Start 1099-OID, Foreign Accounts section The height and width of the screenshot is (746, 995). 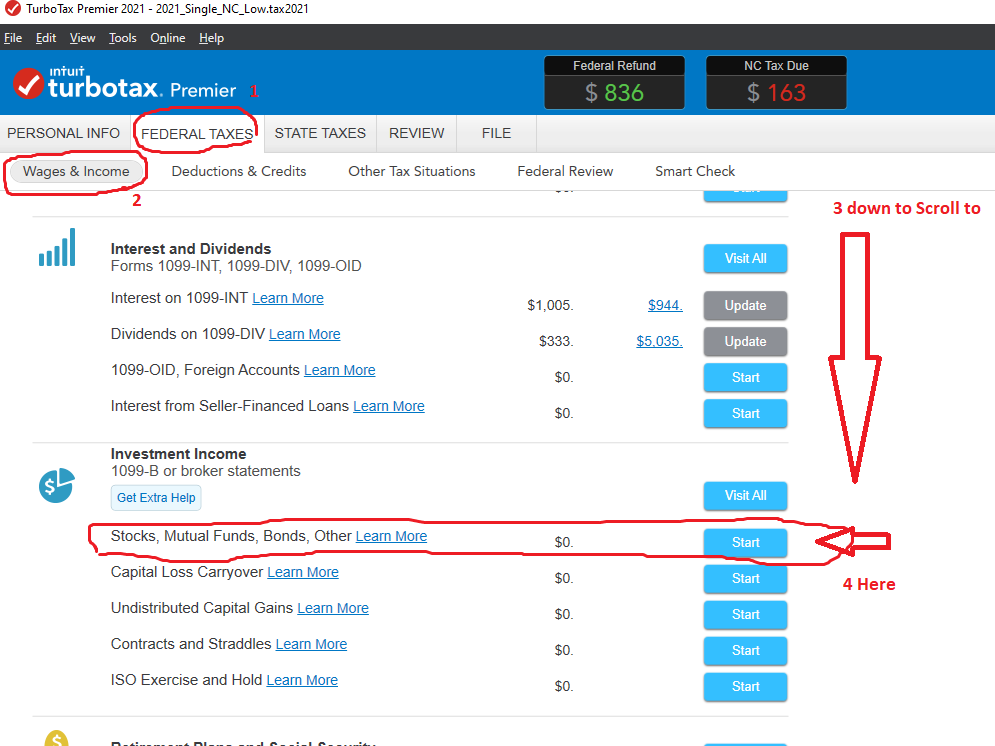[746, 377]
